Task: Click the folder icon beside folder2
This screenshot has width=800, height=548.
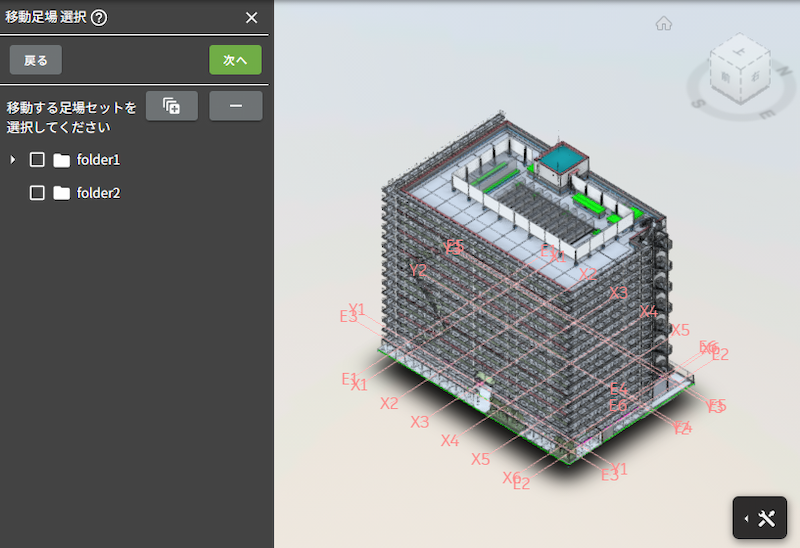Action: coord(62,193)
